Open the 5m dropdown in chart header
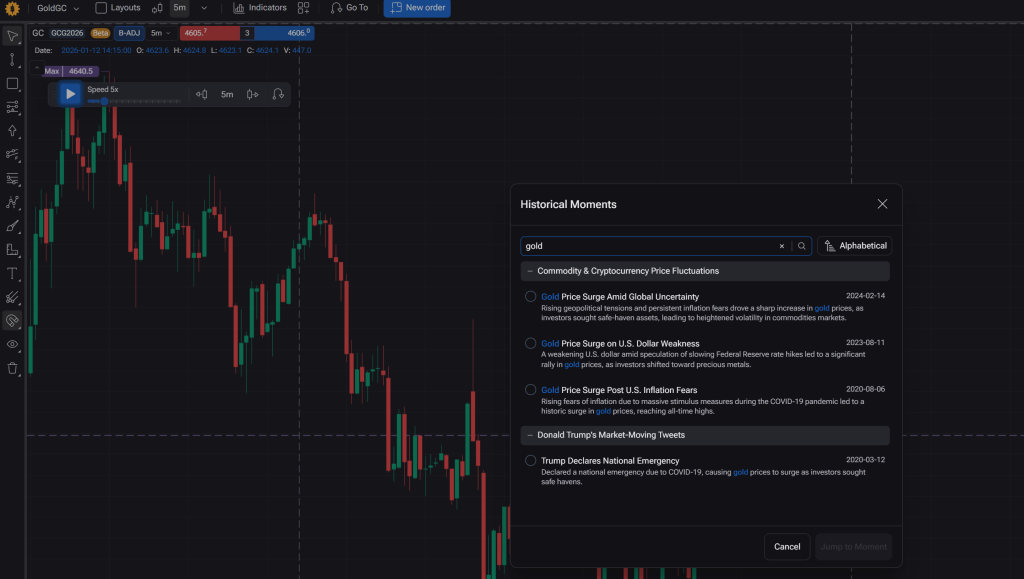 pos(161,33)
